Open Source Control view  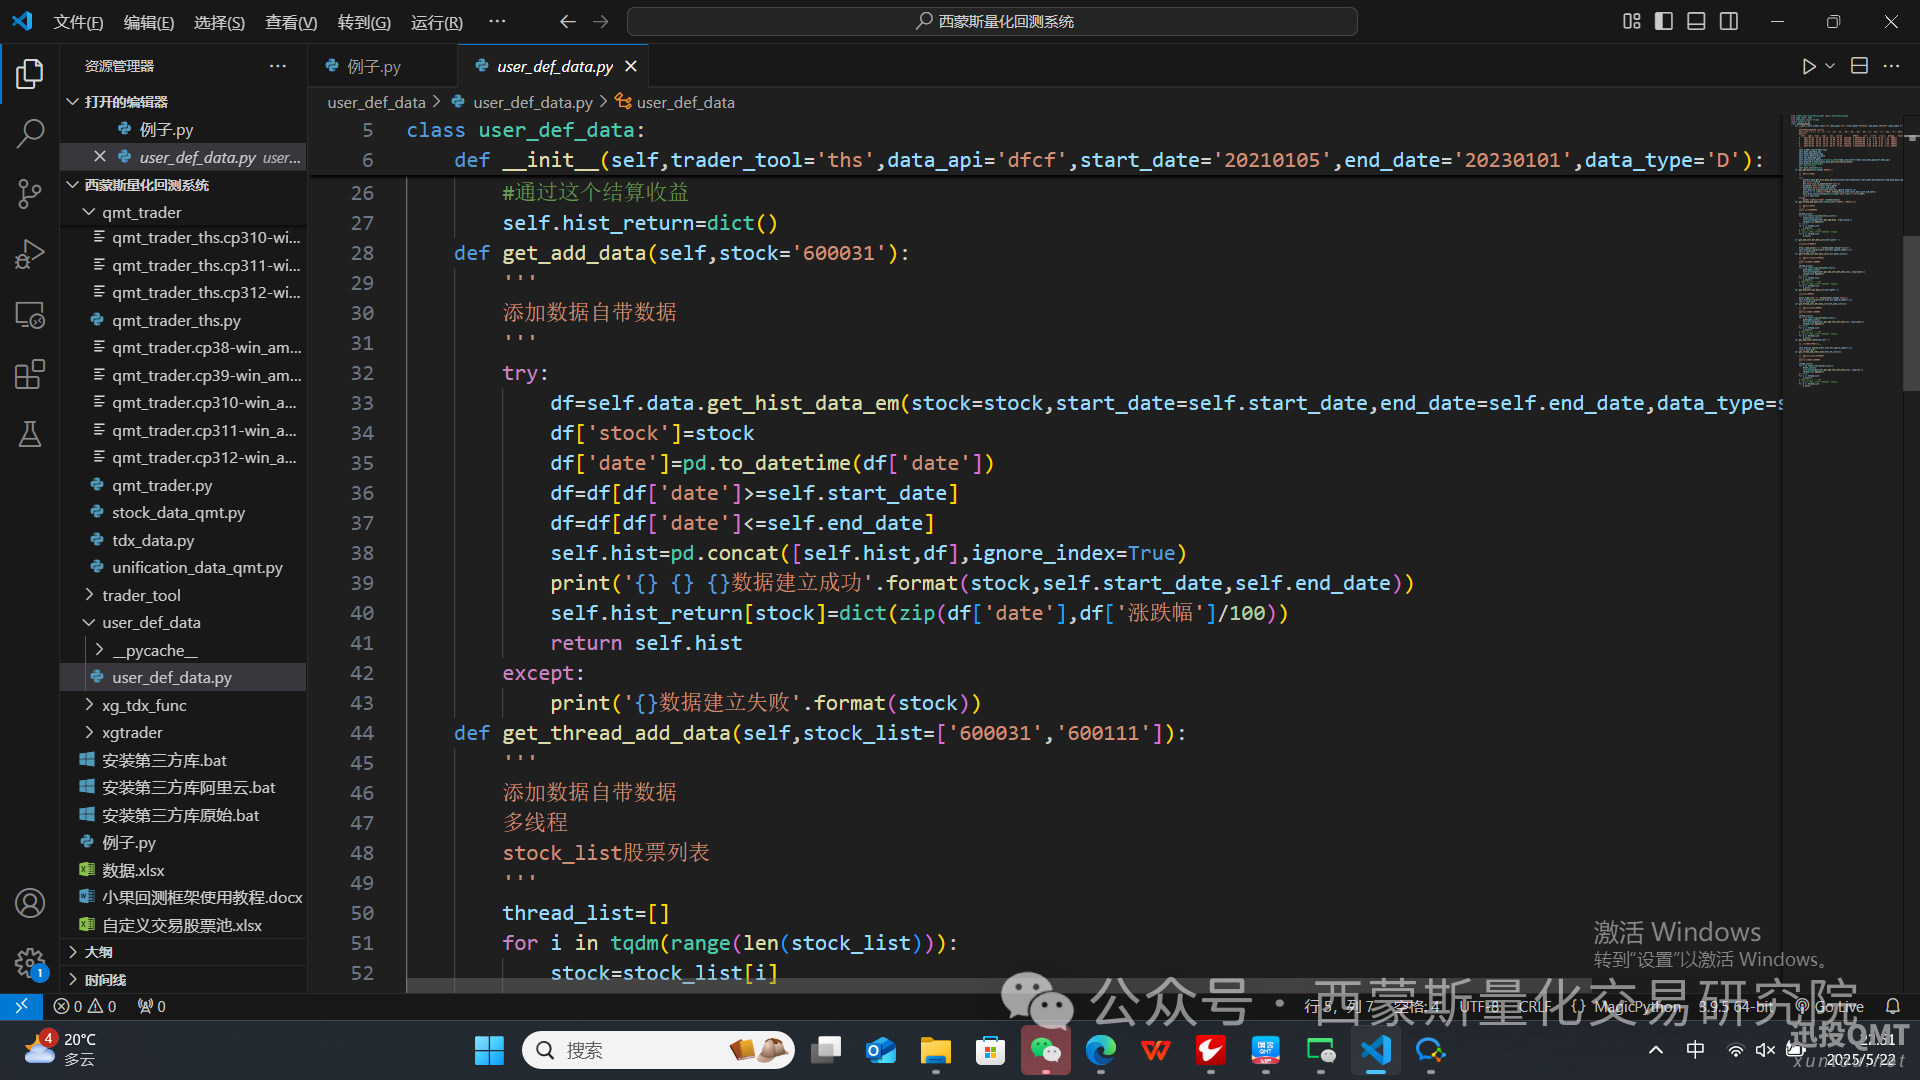coord(30,193)
